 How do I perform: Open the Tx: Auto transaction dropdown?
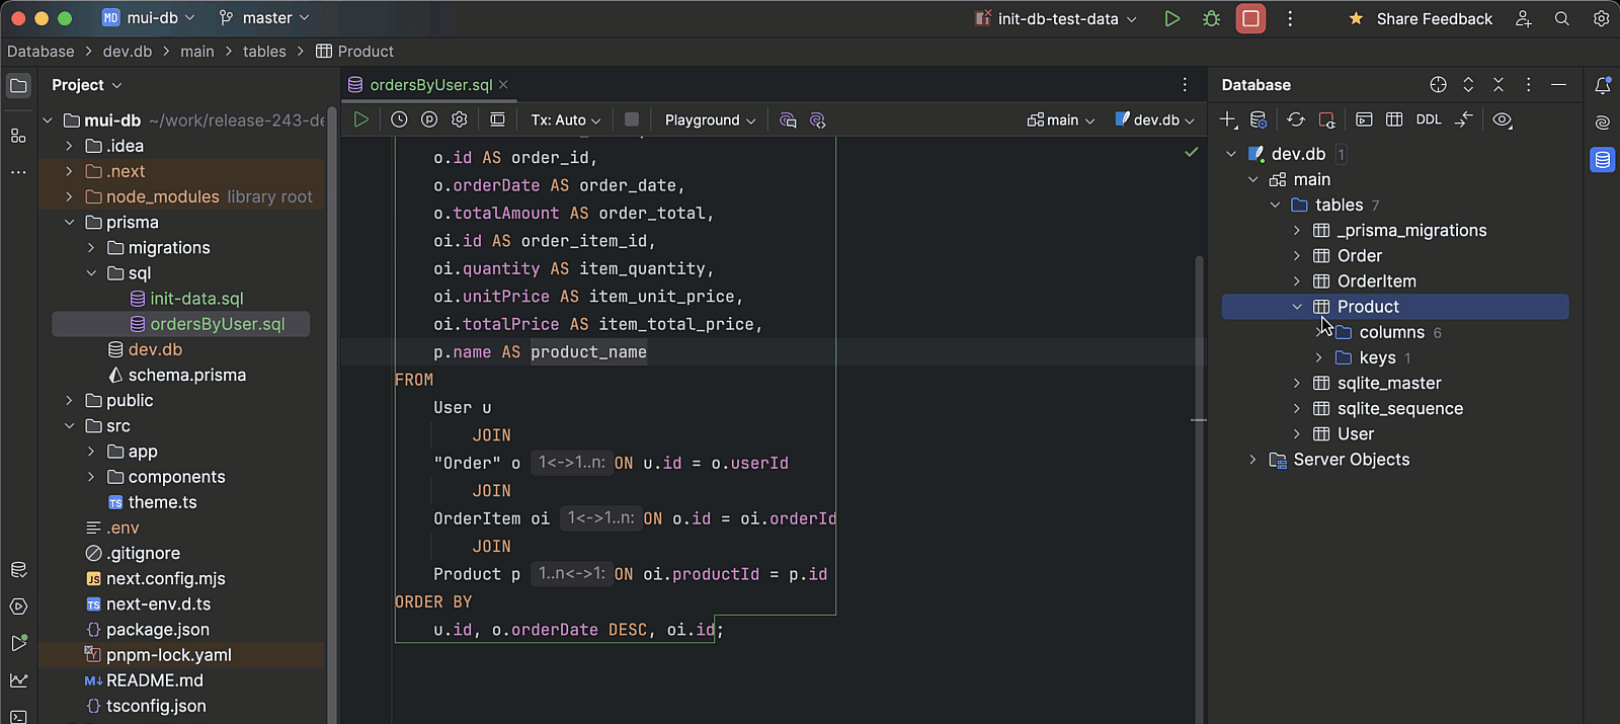pos(565,120)
